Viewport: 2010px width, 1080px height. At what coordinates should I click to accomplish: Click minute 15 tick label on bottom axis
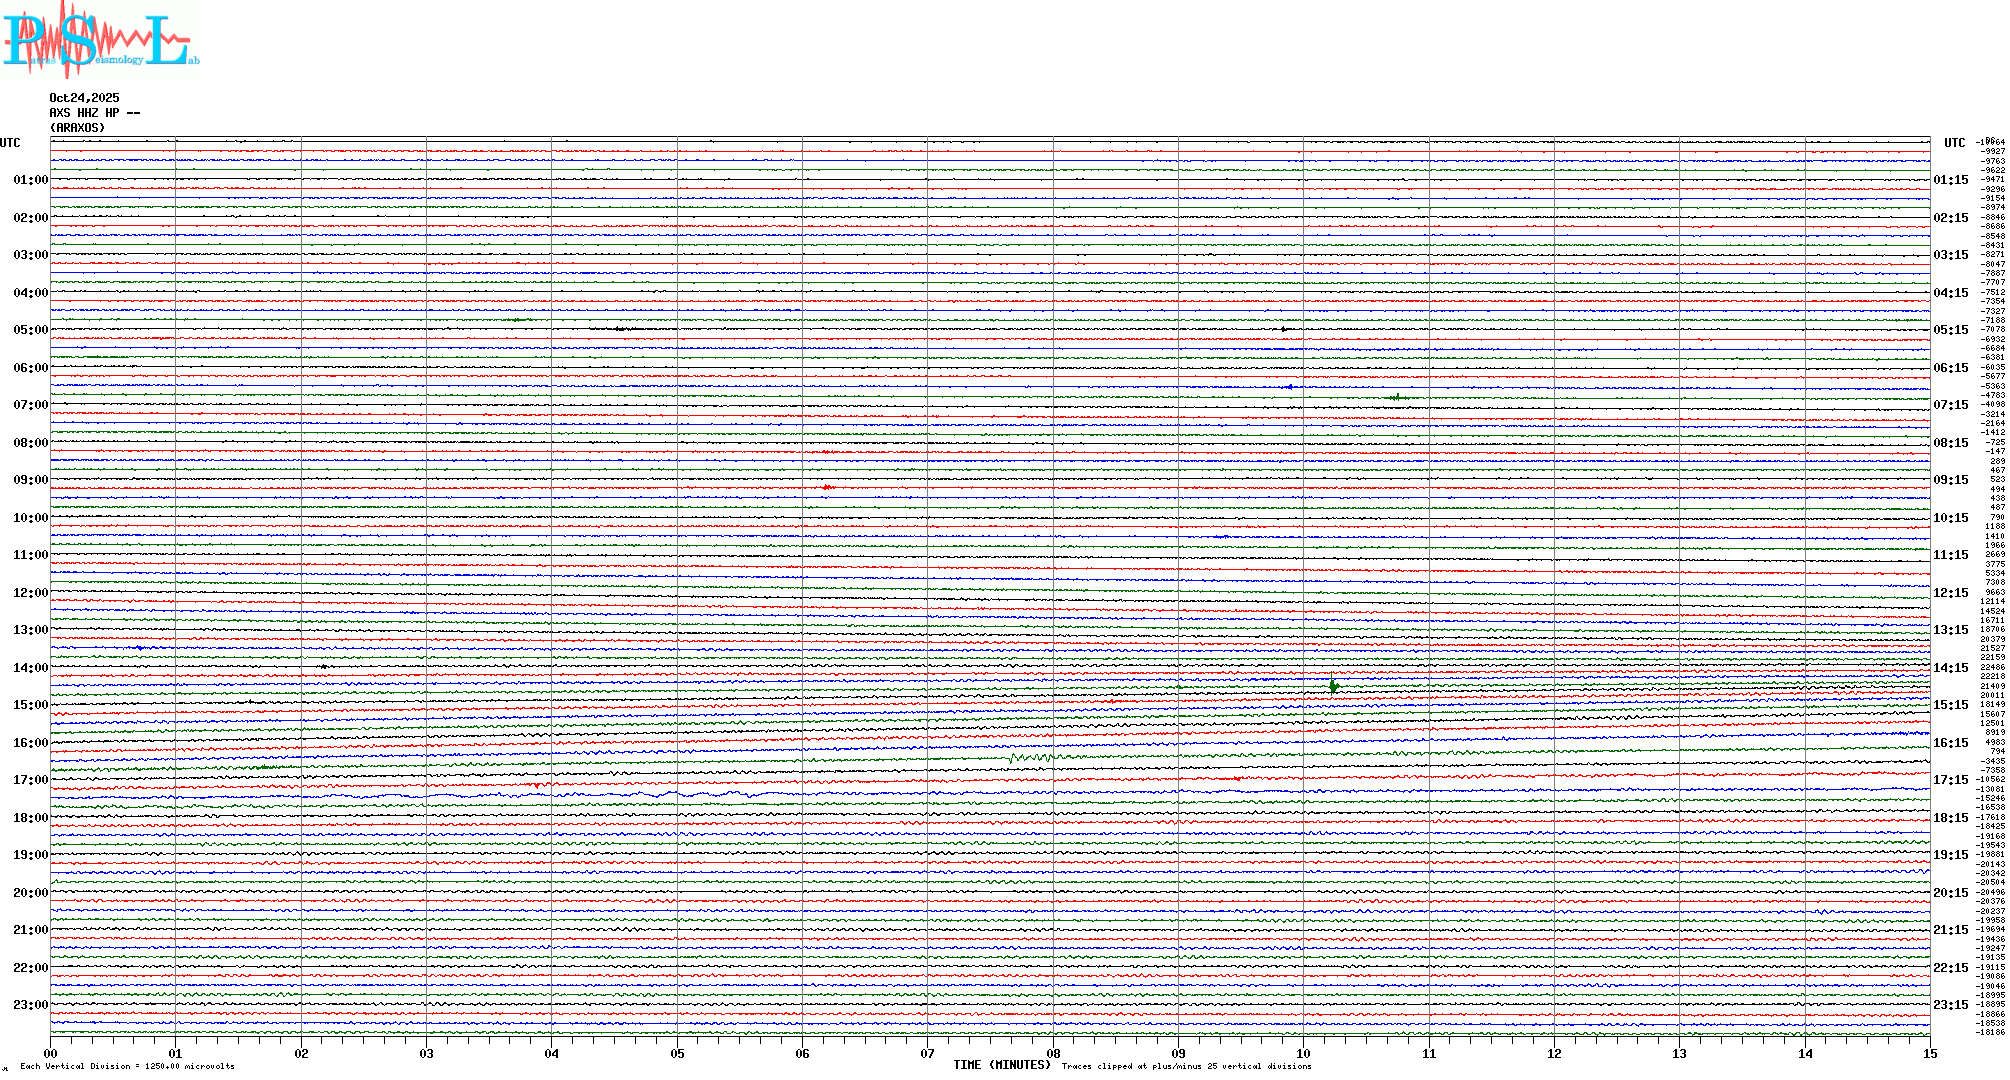(1929, 1054)
